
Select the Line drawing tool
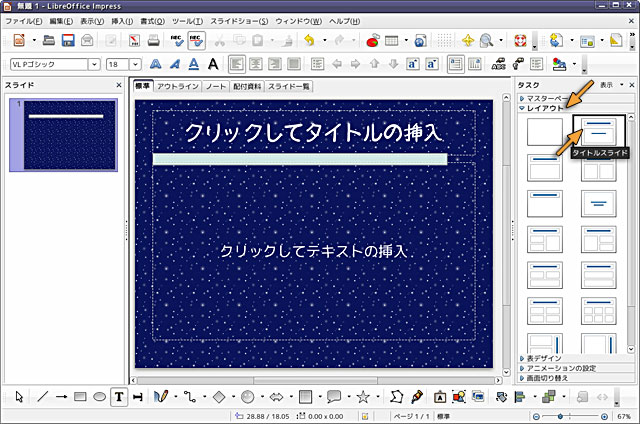[43, 397]
